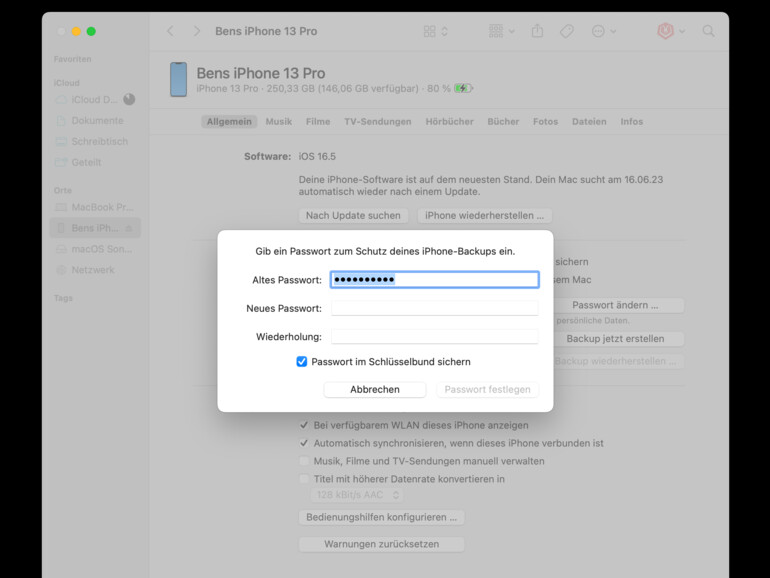Click the iPhone device icon in header
This screenshot has height=578, width=770.
pyautogui.click(x=178, y=79)
